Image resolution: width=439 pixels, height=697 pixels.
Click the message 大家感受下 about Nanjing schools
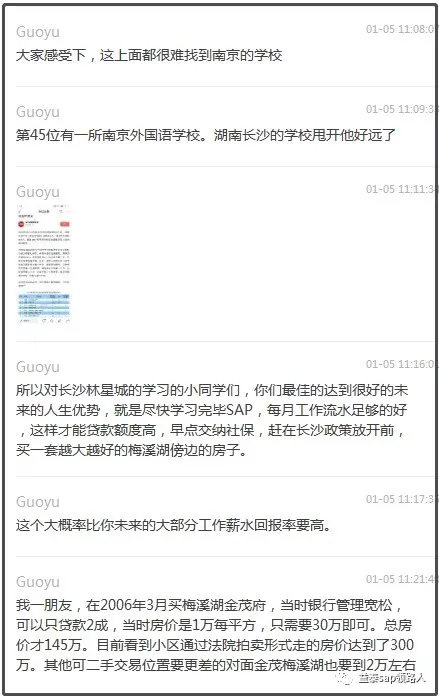(149, 55)
